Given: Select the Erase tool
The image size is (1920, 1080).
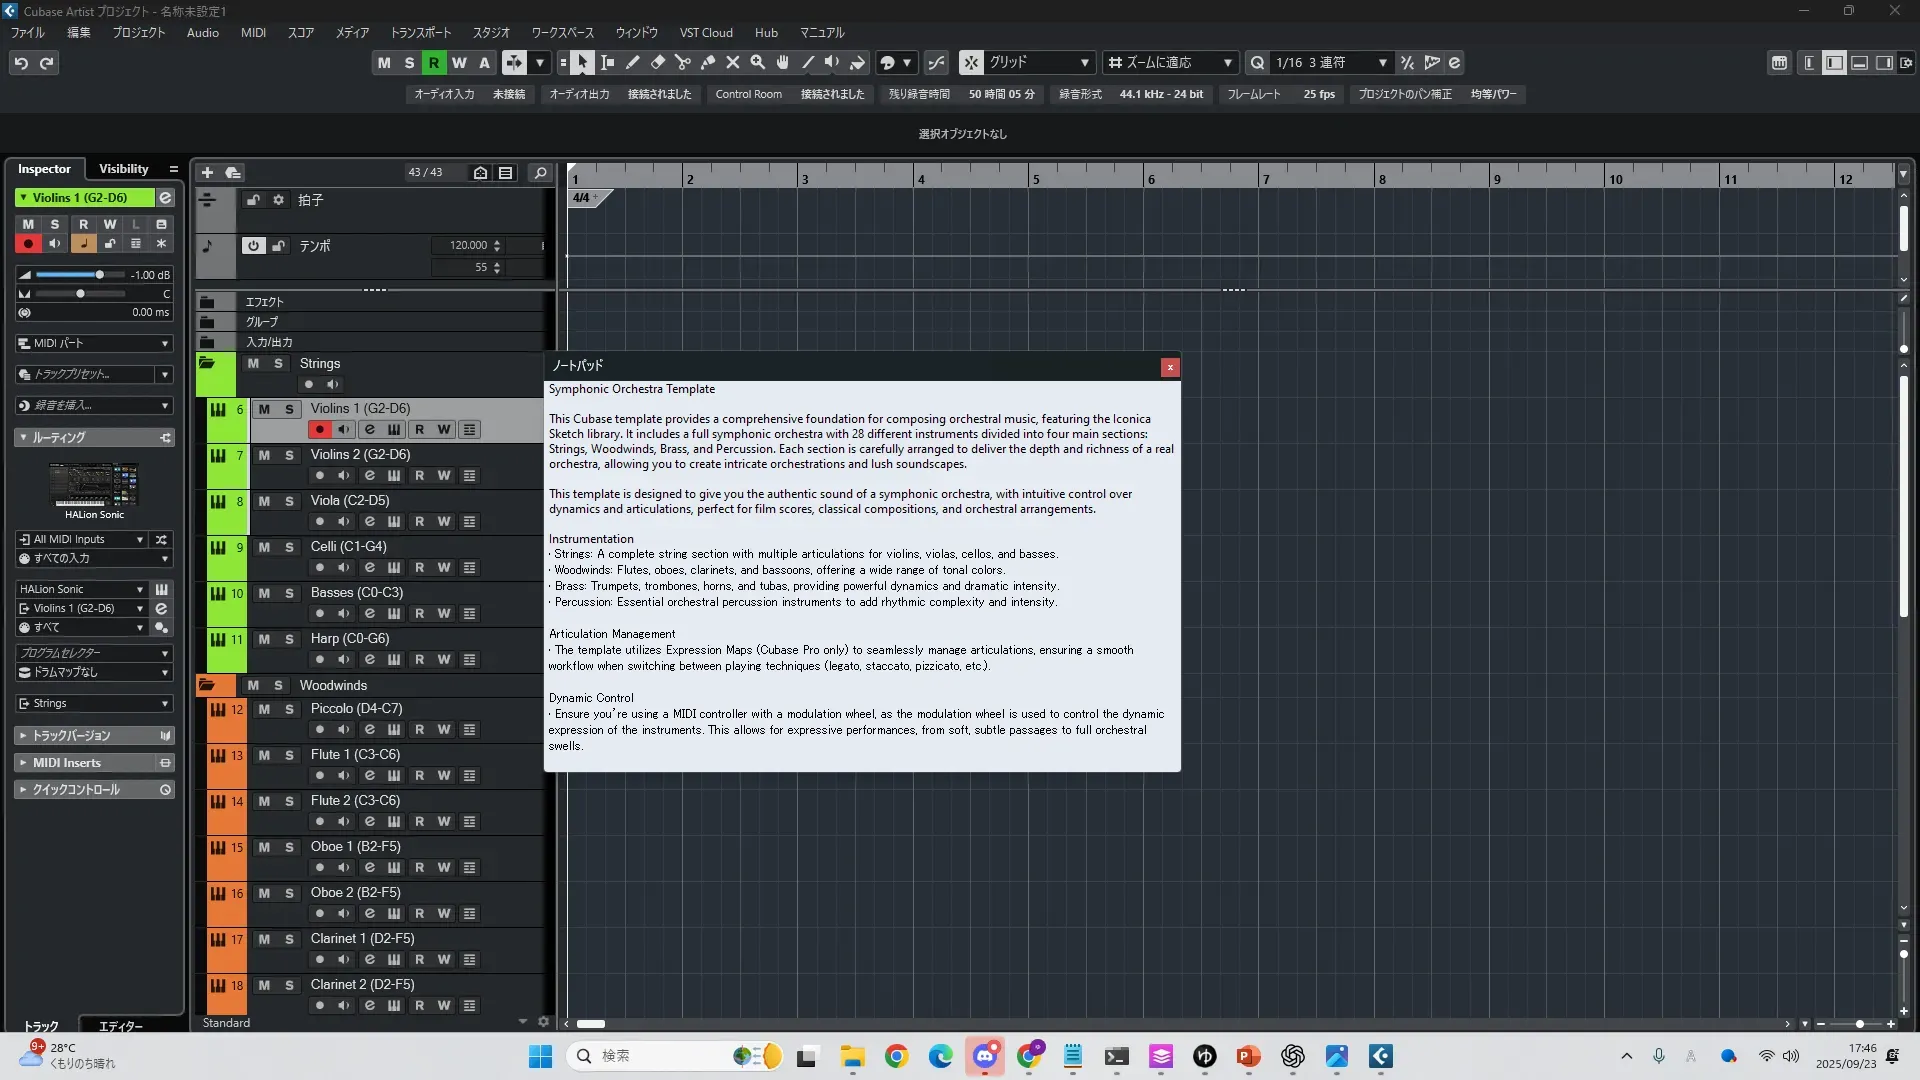Looking at the screenshot, I should (658, 63).
